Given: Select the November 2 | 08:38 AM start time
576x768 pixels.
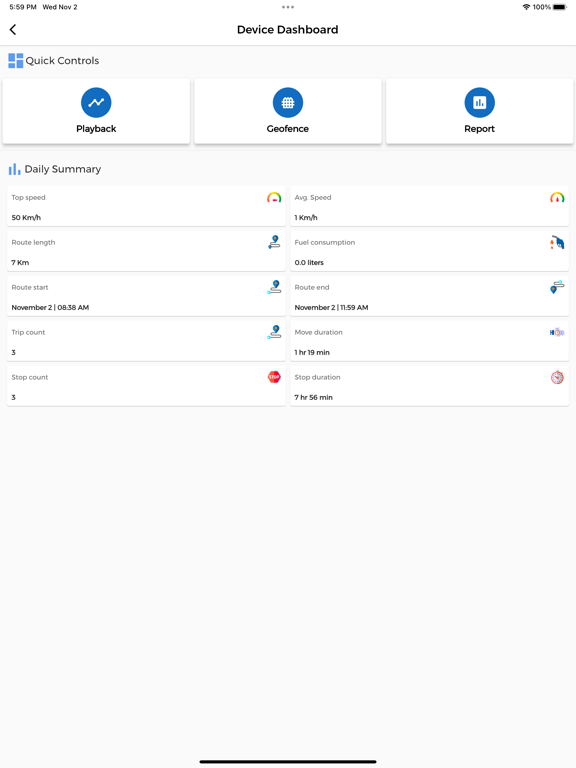Looking at the screenshot, I should tap(50, 308).
